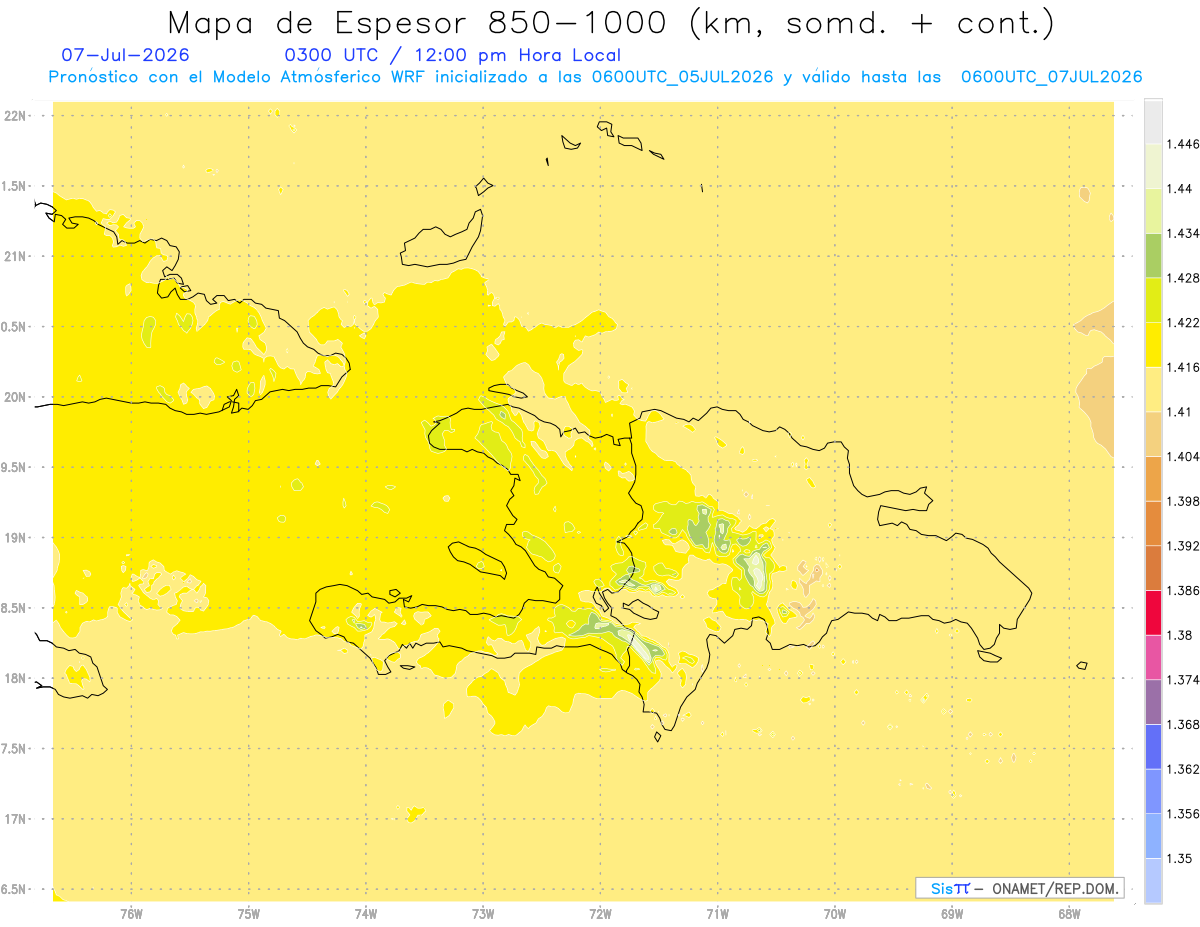Click the 1.374 colorbar value
Screen dimensions: 1200x927
pos(1183,679)
